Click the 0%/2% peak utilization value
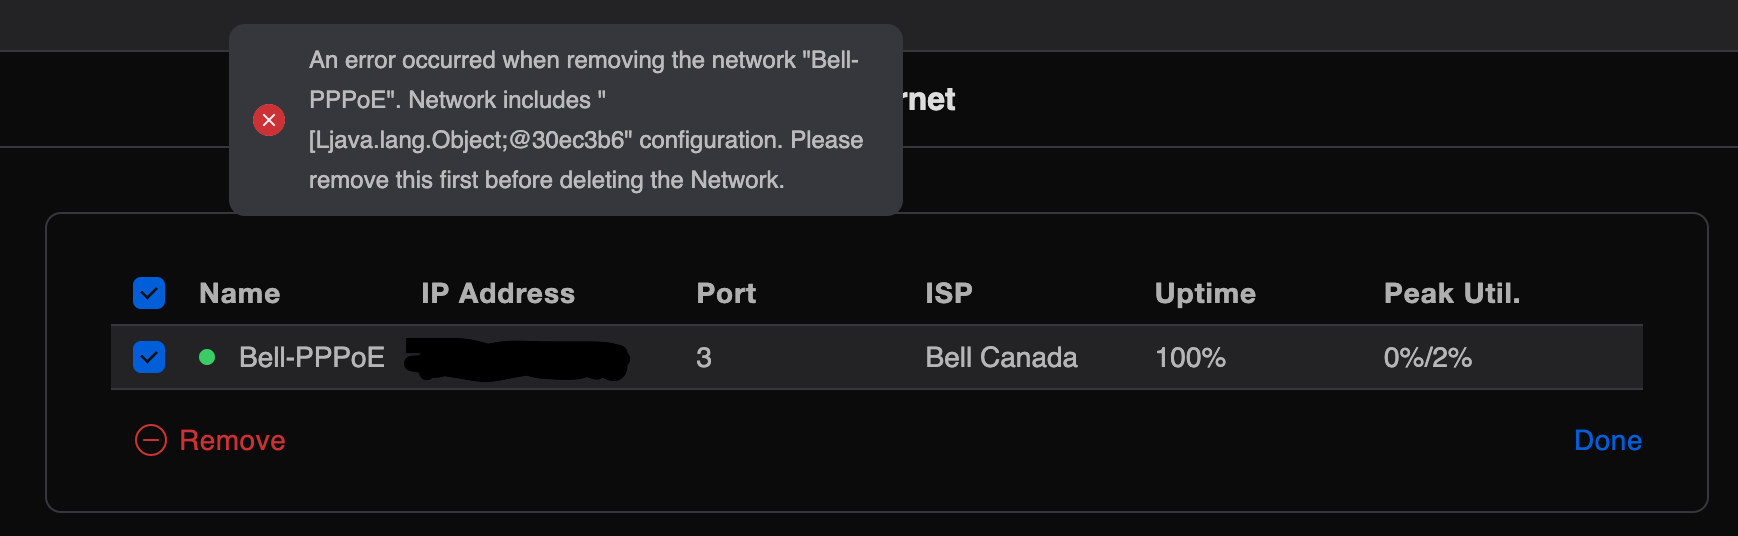 pos(1427,357)
